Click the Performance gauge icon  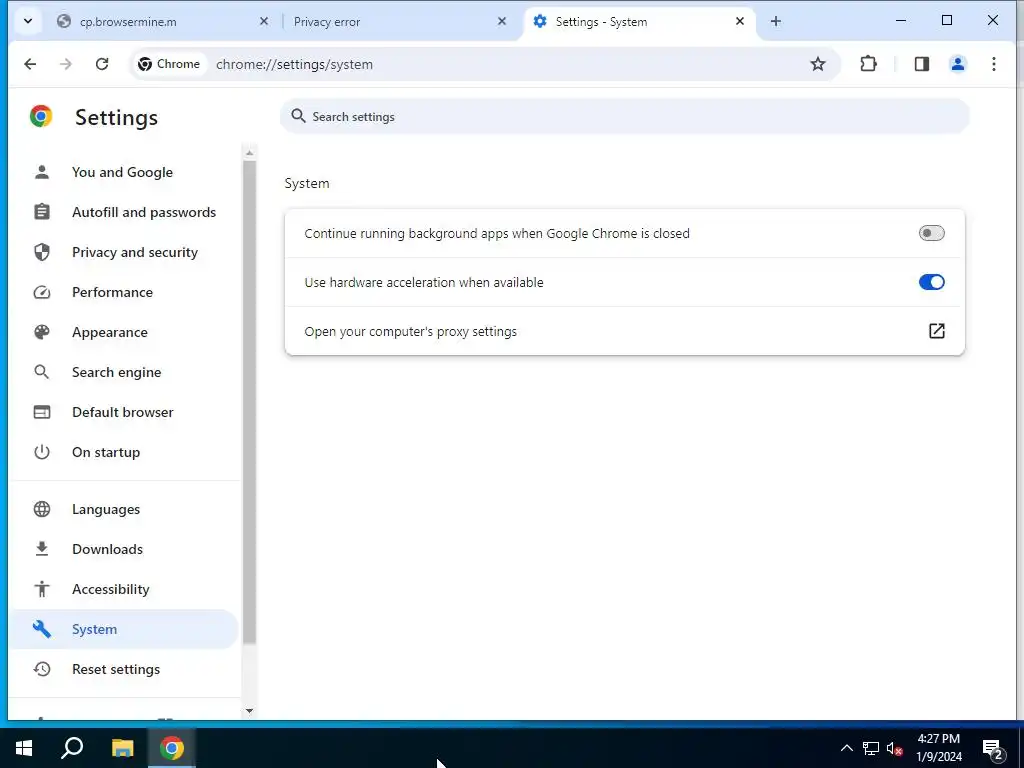coord(42,292)
